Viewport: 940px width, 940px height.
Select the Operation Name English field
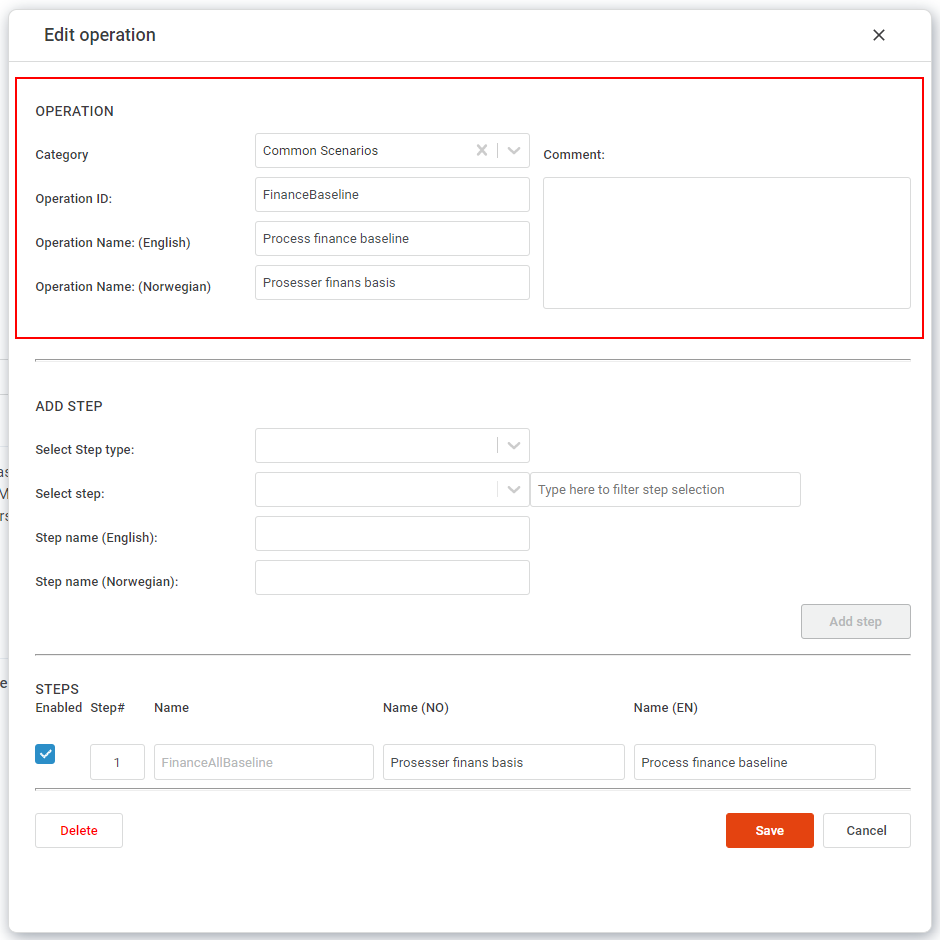pos(392,238)
